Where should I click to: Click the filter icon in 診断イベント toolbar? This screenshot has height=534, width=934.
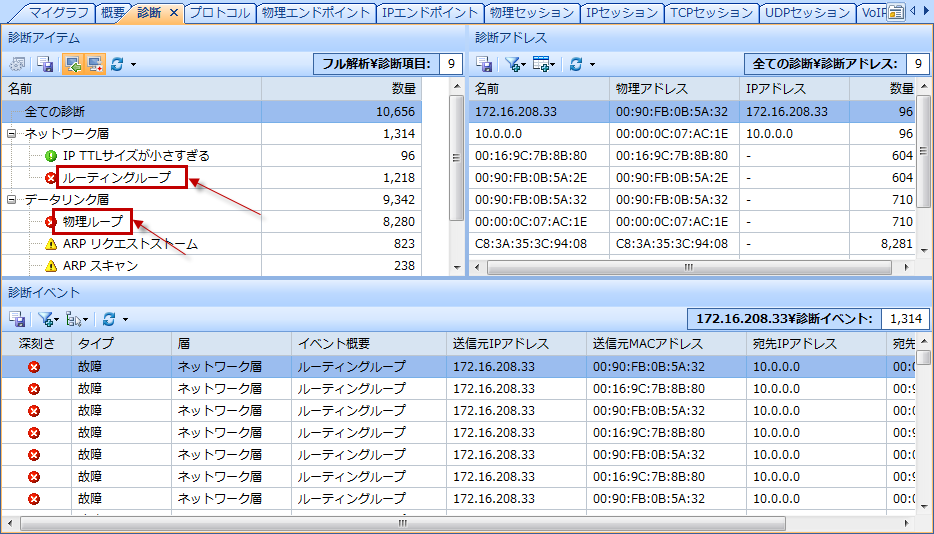45,319
